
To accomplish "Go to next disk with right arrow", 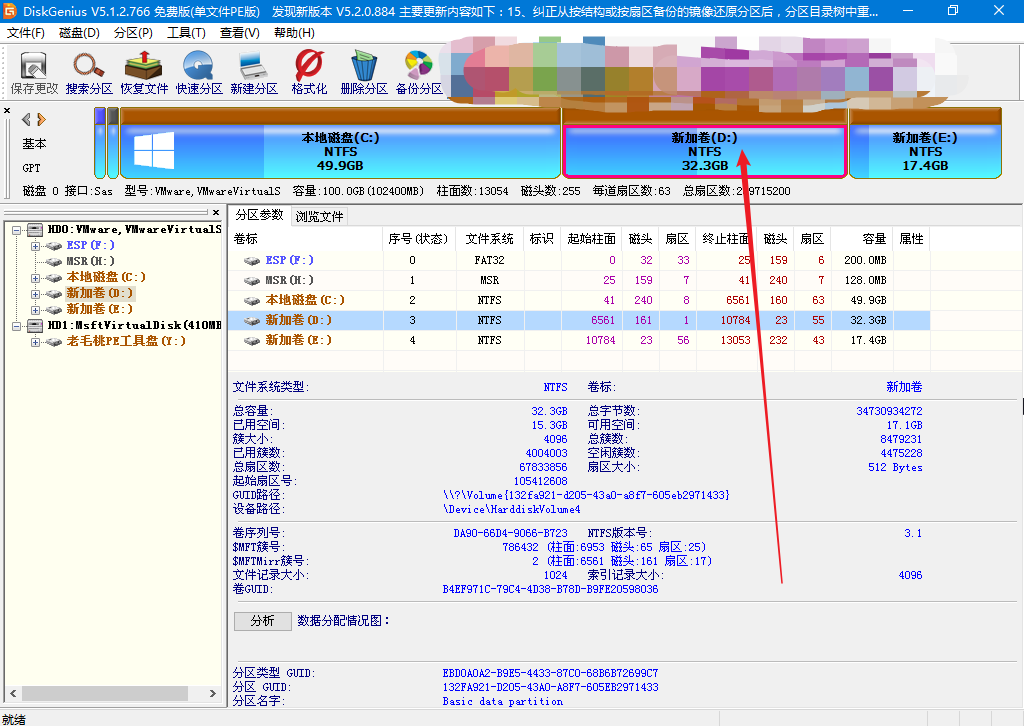I will pos(41,119).
